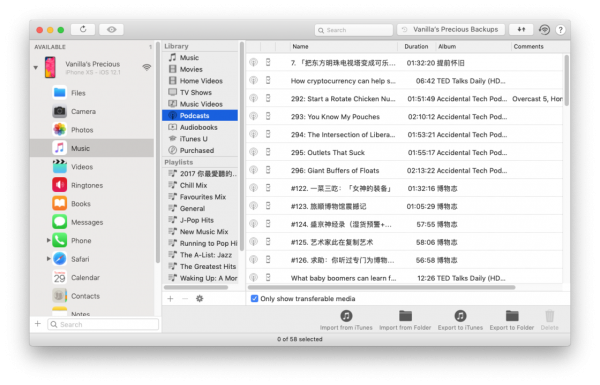600x385 pixels.
Task: Select Music Videos in the Library list
Action: coord(200,104)
